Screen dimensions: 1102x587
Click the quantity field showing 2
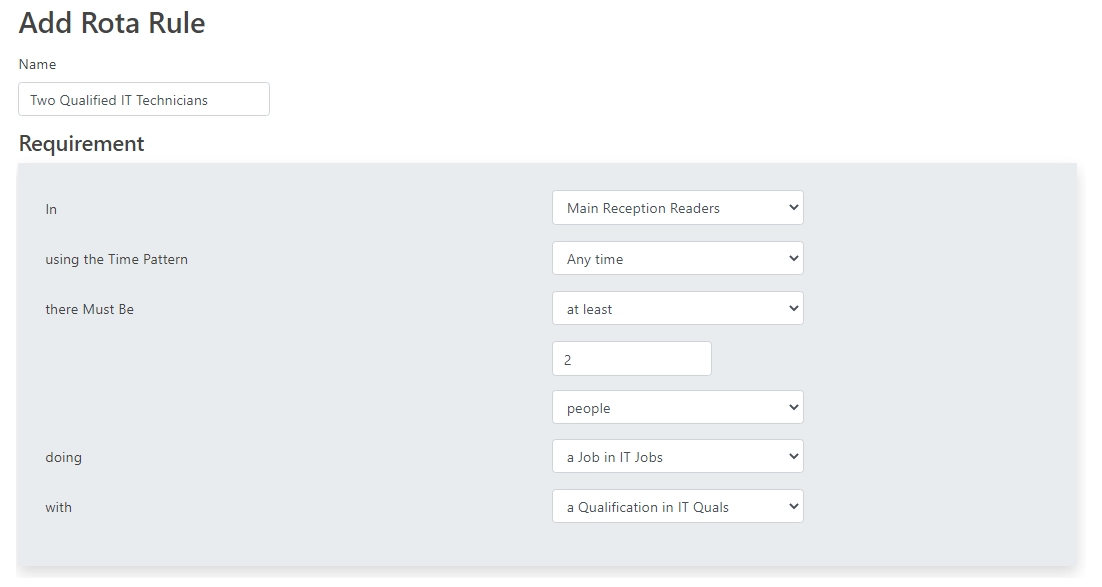[x=632, y=359]
